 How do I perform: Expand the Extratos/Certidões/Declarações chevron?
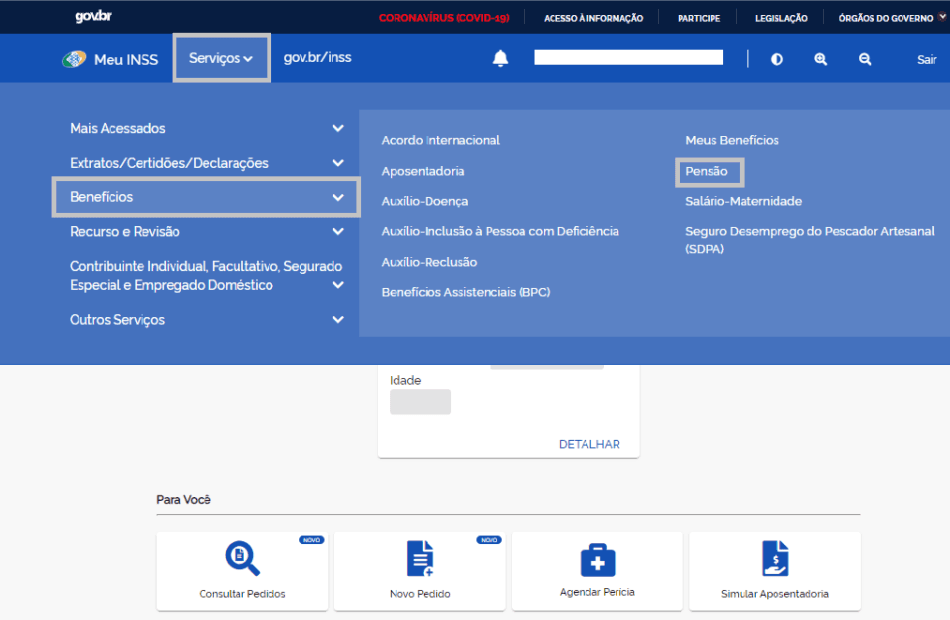[338, 163]
